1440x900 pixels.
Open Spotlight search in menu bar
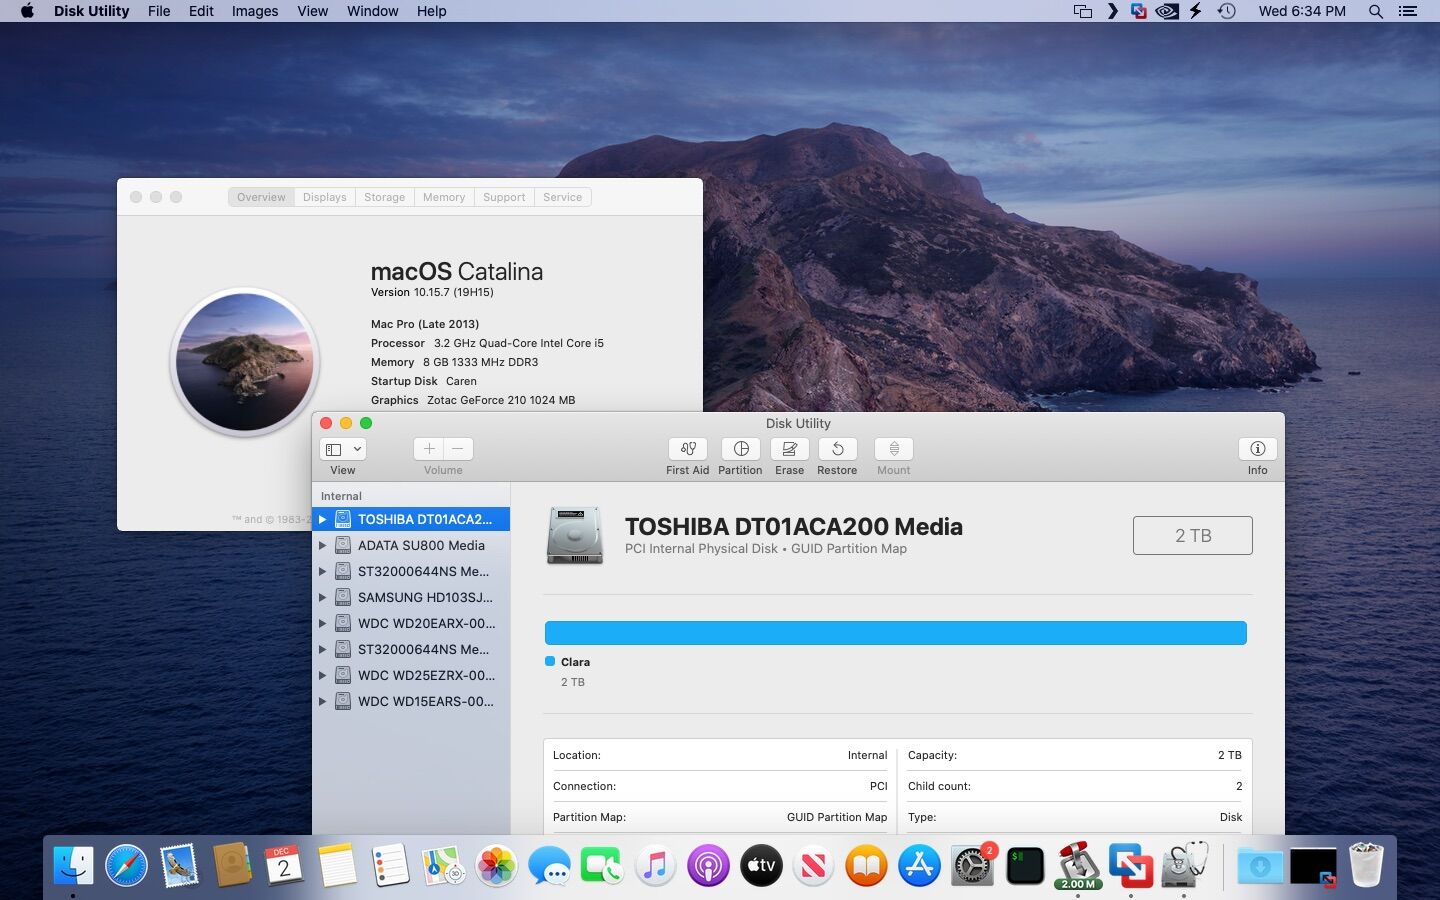tap(1376, 11)
